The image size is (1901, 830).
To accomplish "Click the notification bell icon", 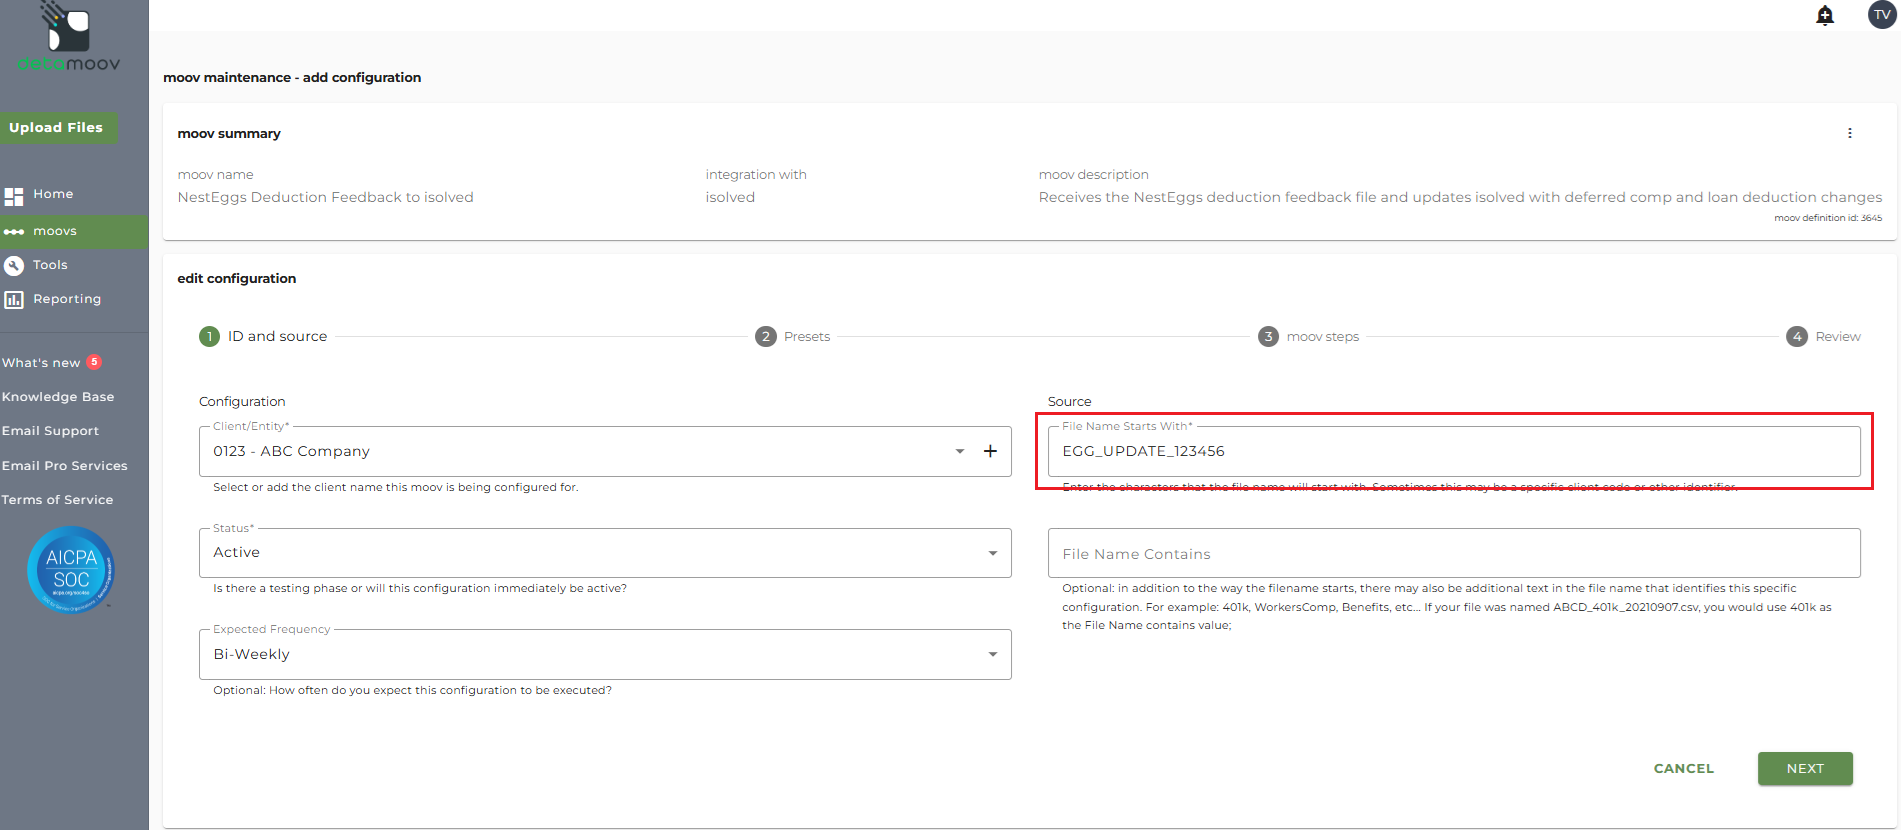I will [1825, 15].
